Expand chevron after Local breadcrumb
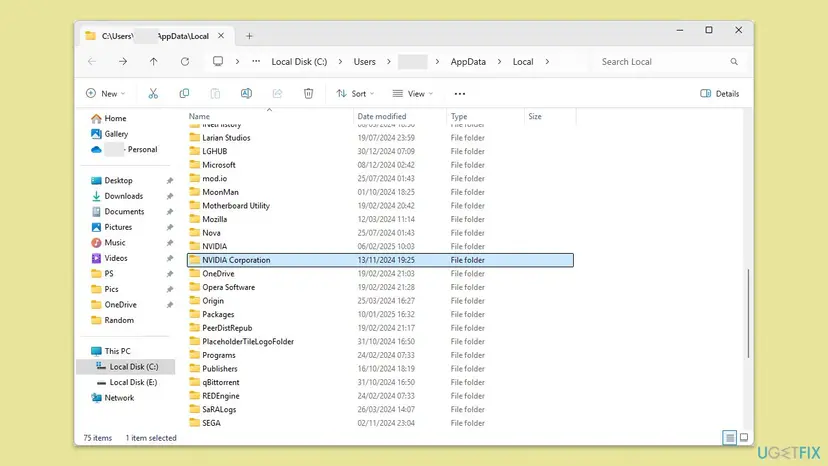 [x=547, y=61]
